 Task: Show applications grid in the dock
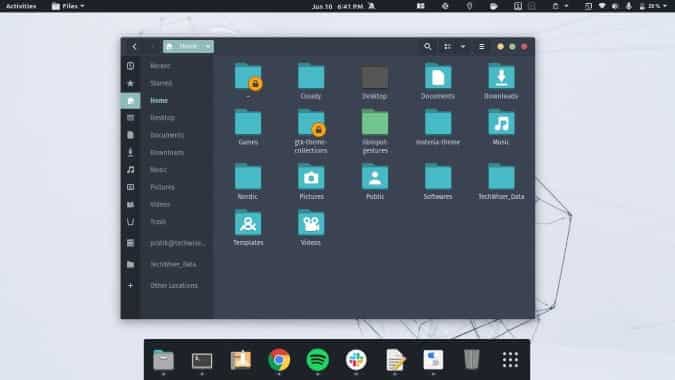click(x=510, y=360)
